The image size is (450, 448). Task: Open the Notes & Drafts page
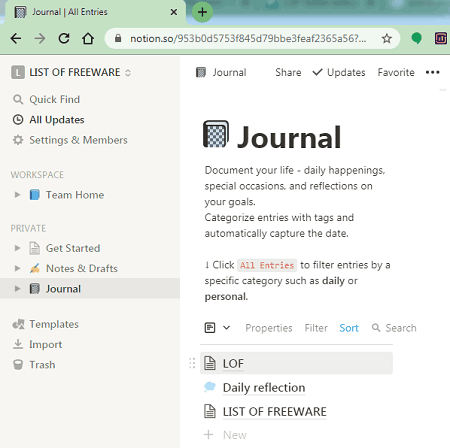coord(82,268)
